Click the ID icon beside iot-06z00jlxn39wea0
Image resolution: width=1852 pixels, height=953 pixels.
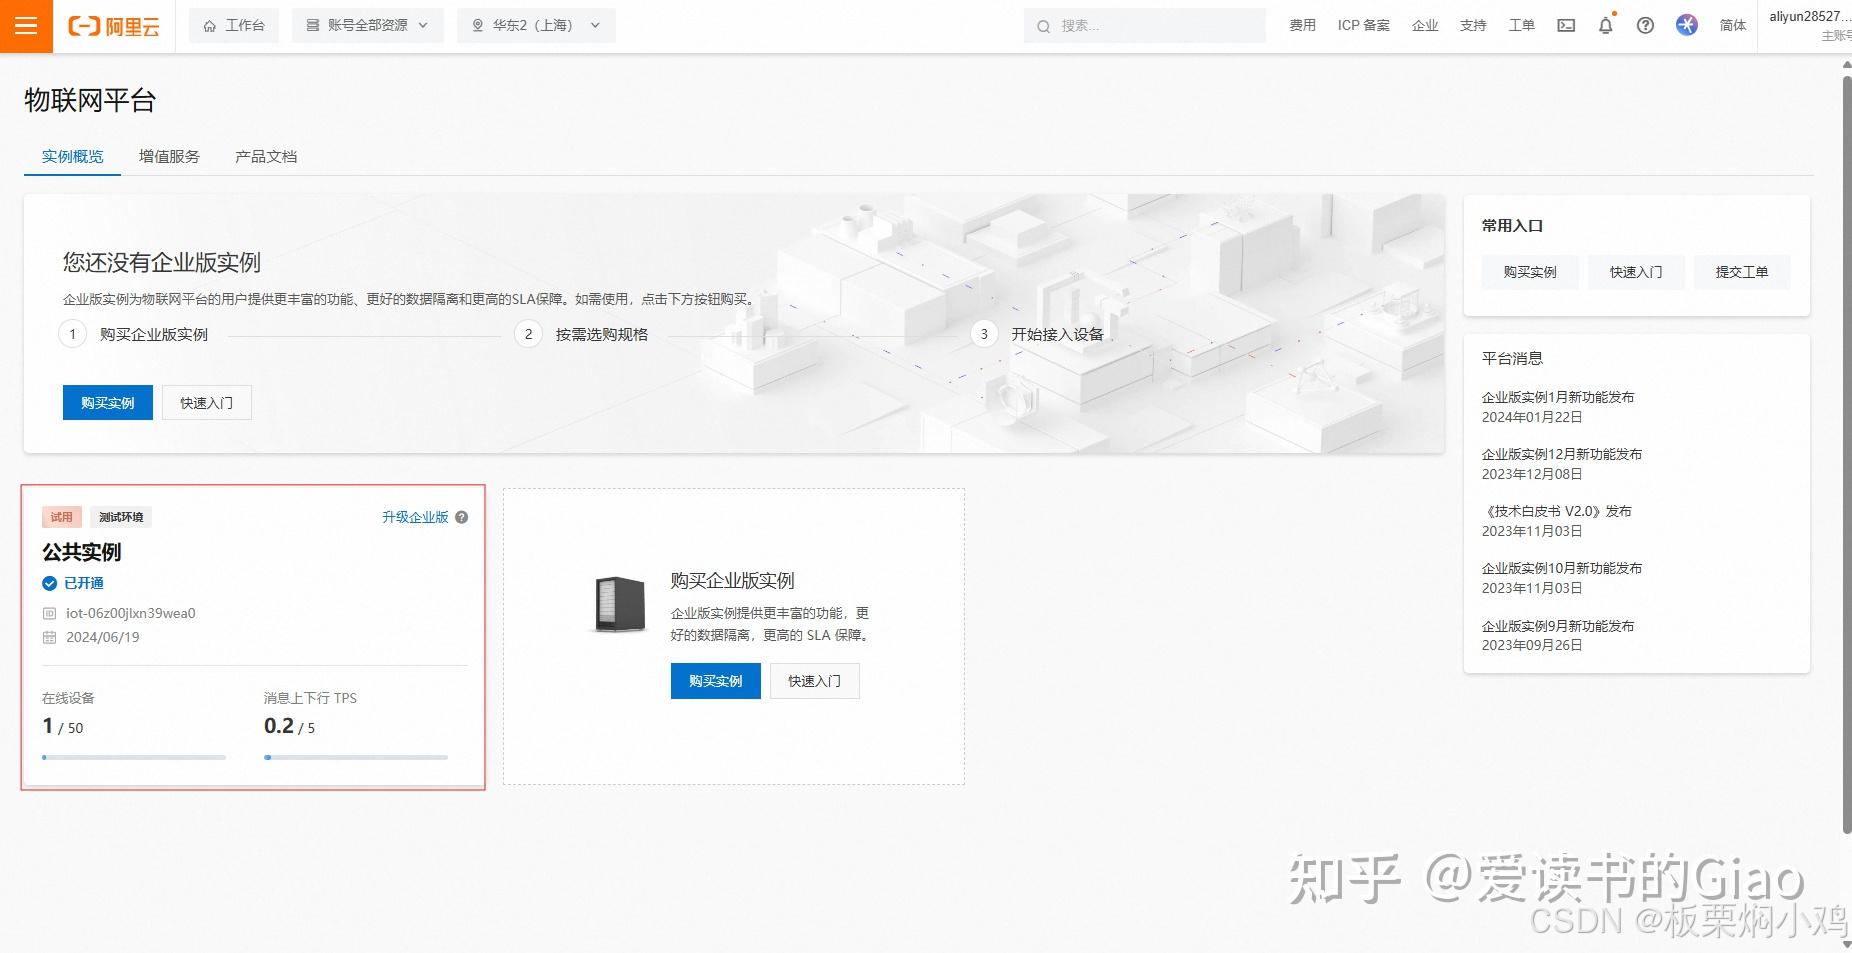point(49,613)
